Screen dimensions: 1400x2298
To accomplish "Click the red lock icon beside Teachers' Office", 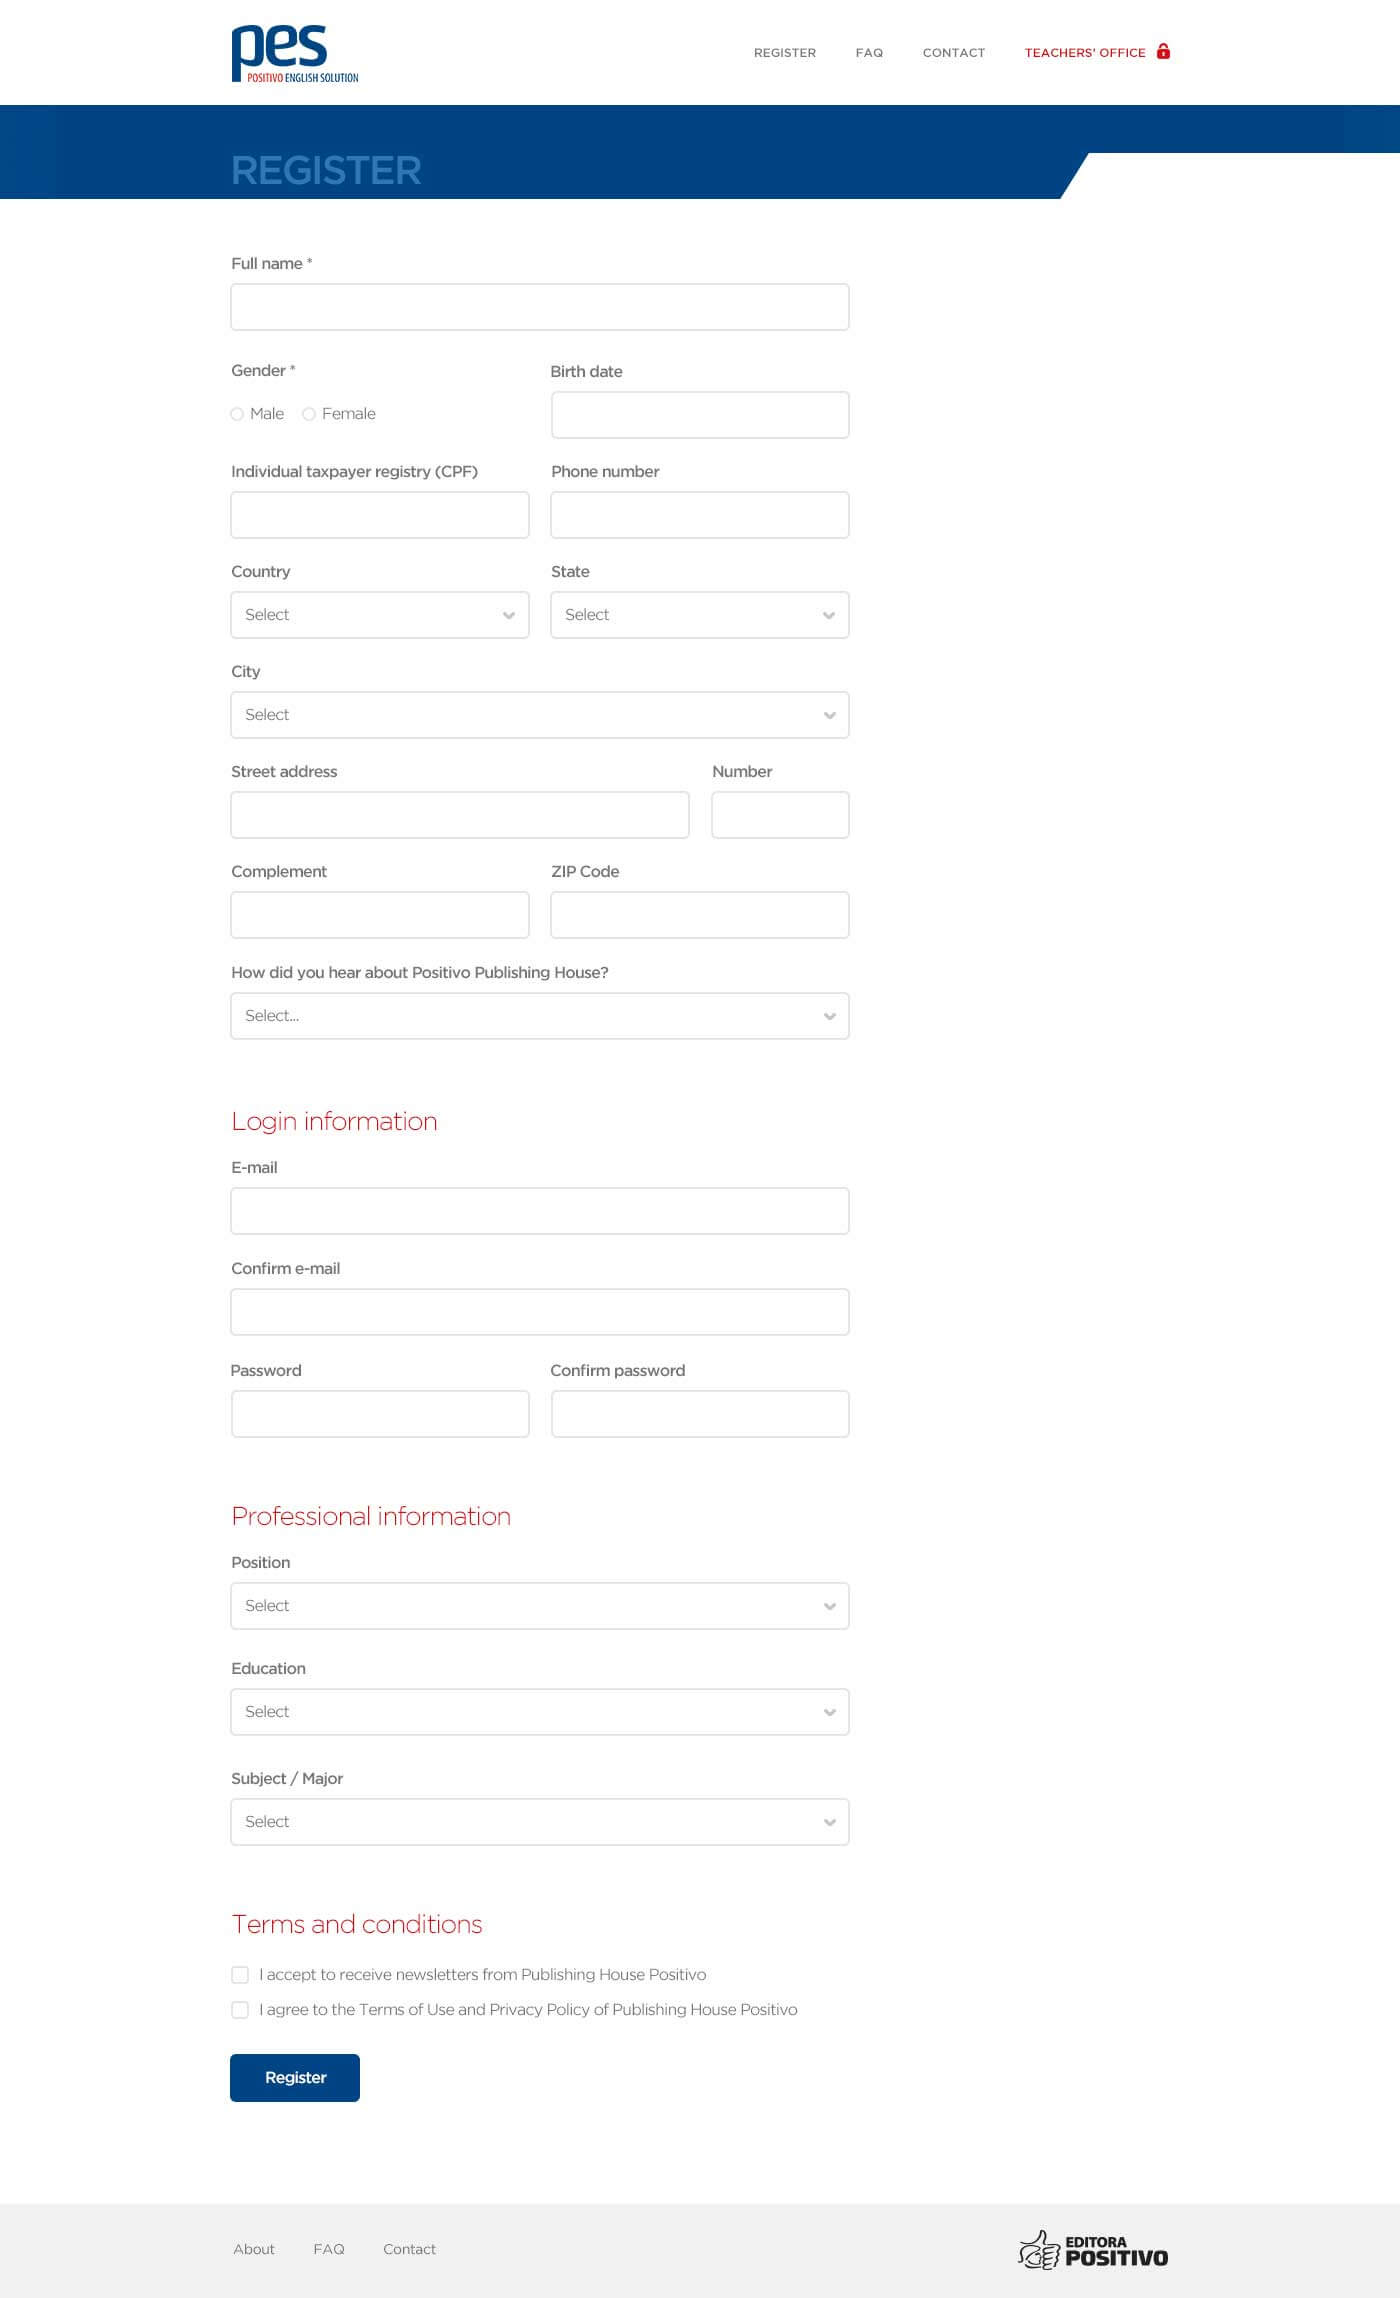I will 1163,51.
